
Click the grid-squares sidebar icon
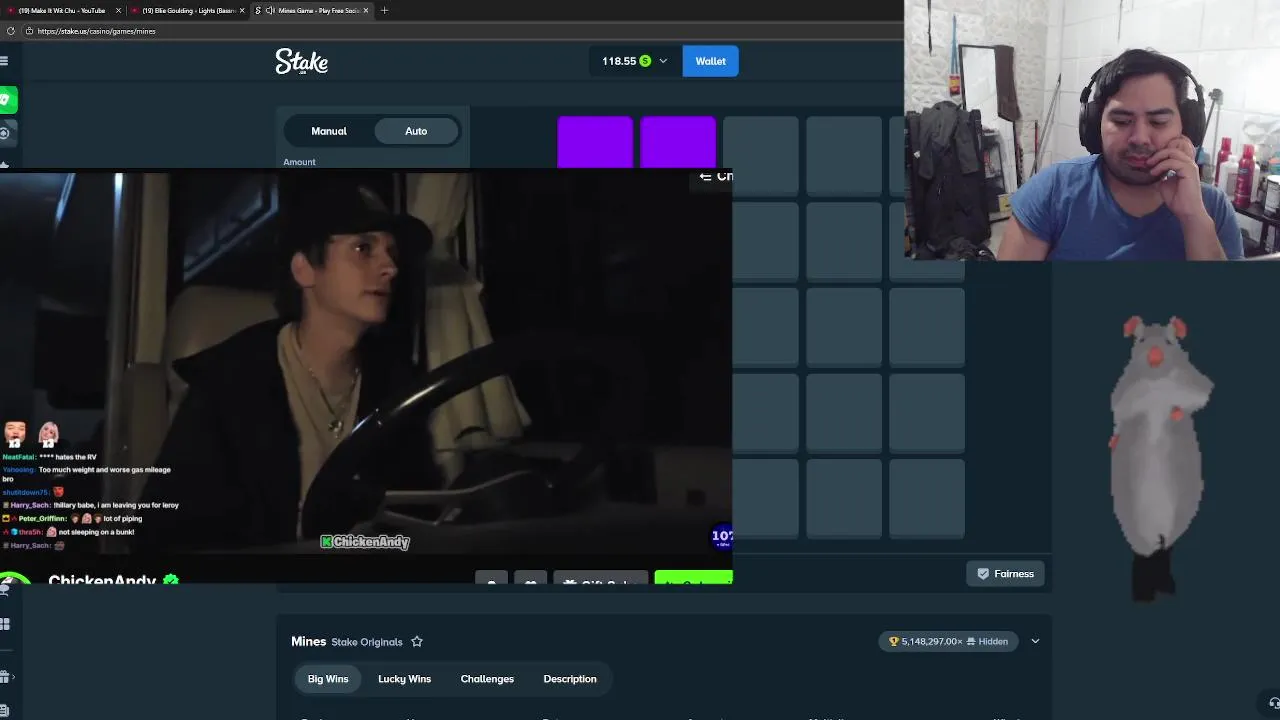5,624
